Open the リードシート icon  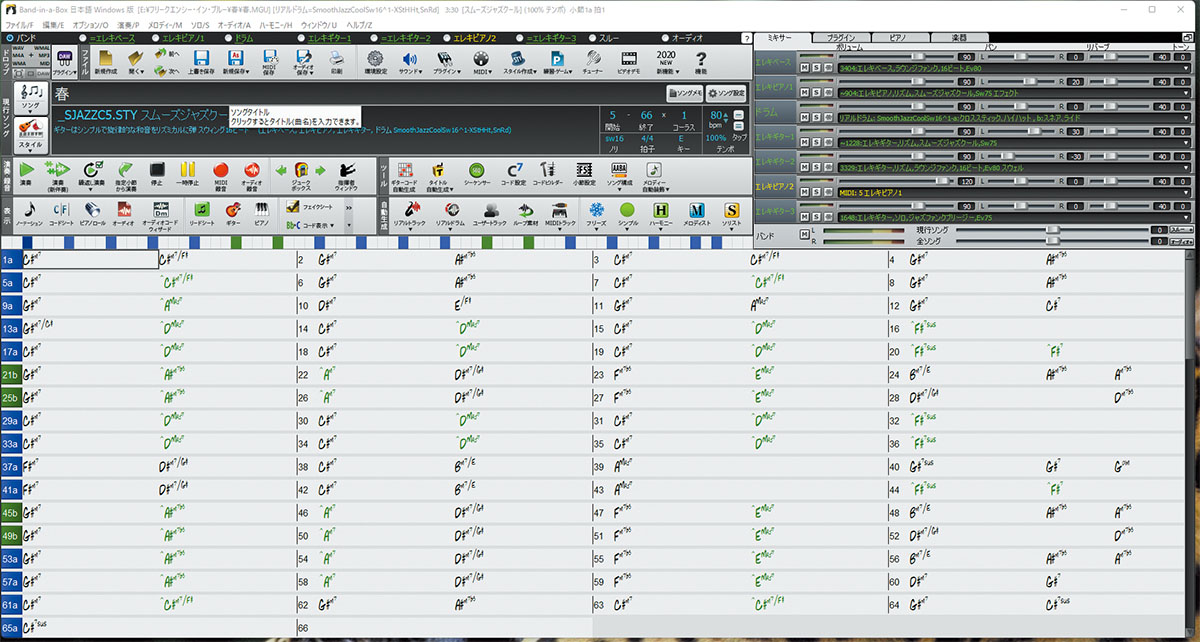tap(201, 213)
